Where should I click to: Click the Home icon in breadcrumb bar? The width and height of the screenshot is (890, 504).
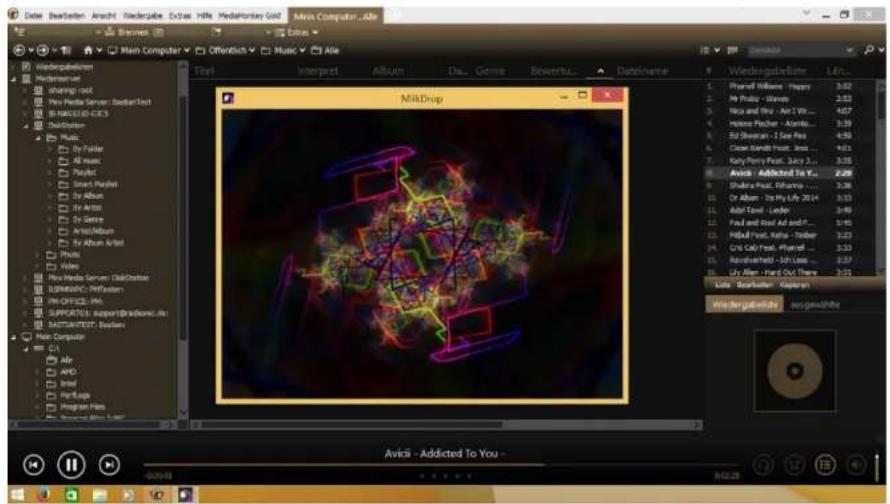[88, 51]
